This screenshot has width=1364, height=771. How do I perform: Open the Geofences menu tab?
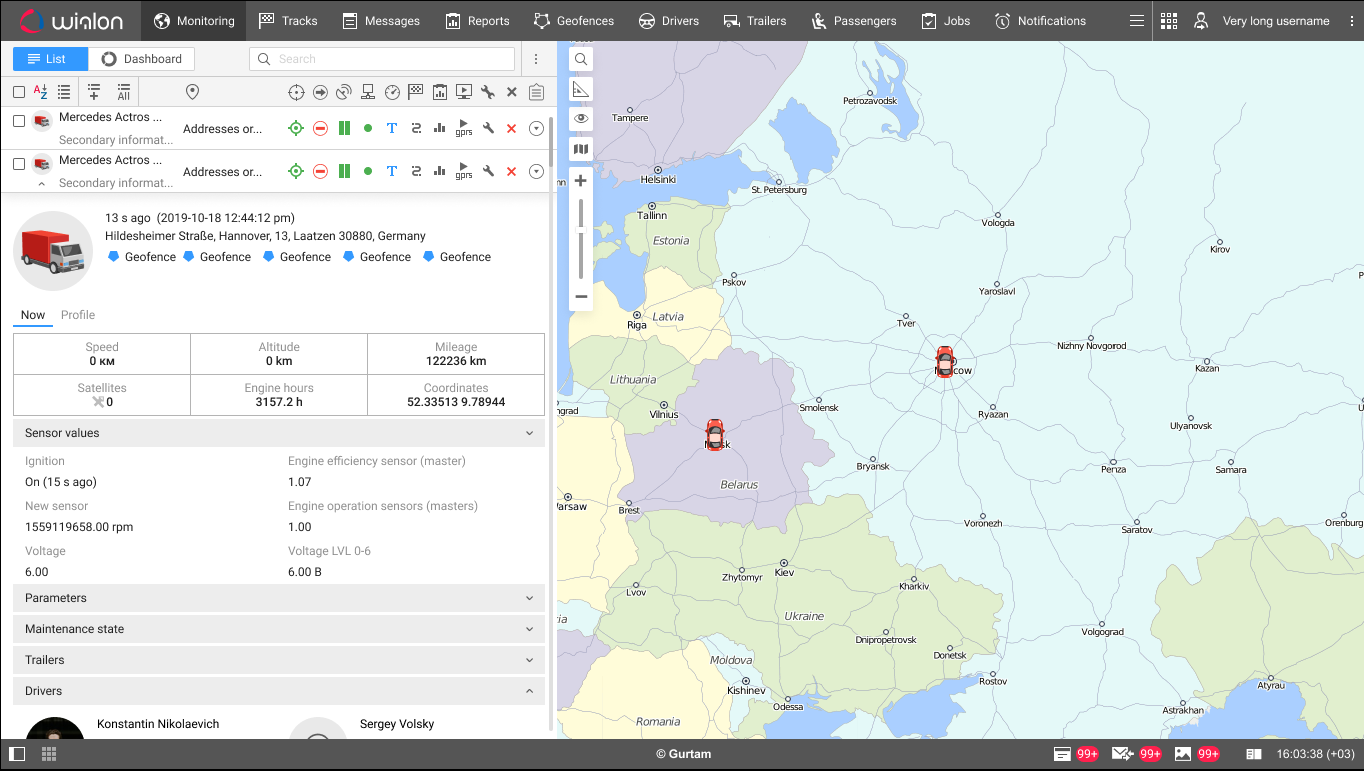click(x=574, y=21)
